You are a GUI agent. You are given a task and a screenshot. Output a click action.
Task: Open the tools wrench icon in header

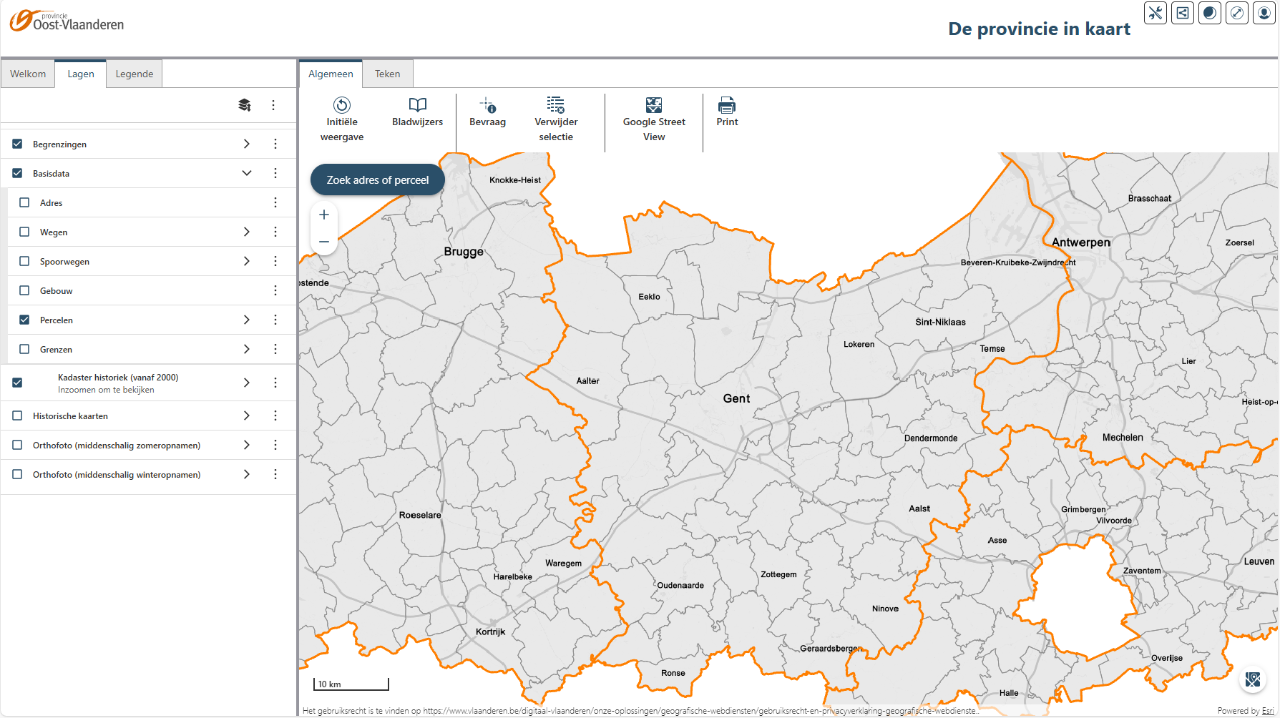pyautogui.click(x=1156, y=13)
